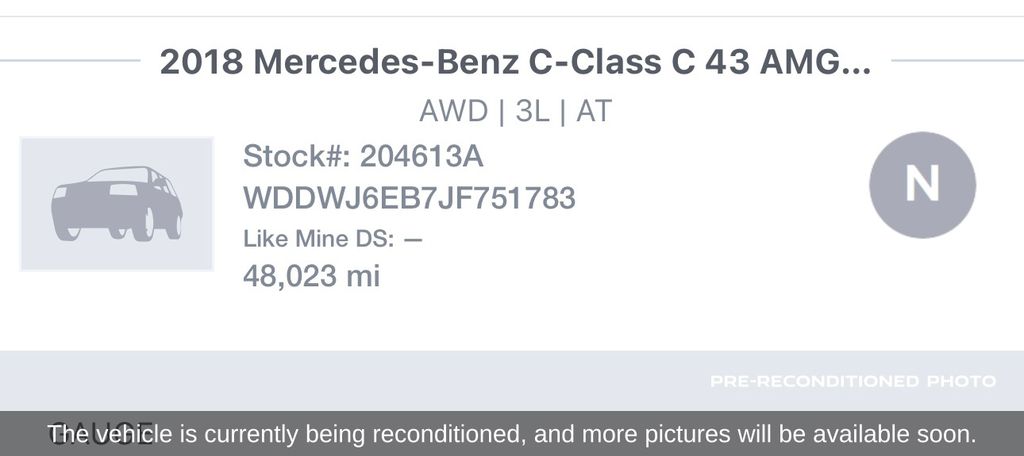Image resolution: width=1024 pixels, height=456 pixels.
Task: Click the PRE-RECONDITIONED PHOTO label
Action: (x=853, y=381)
